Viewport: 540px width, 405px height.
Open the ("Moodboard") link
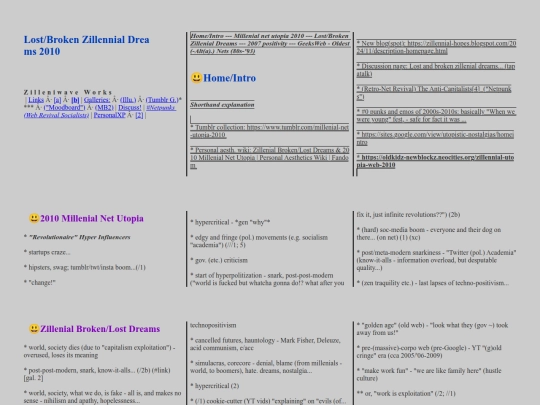click(x=64, y=107)
